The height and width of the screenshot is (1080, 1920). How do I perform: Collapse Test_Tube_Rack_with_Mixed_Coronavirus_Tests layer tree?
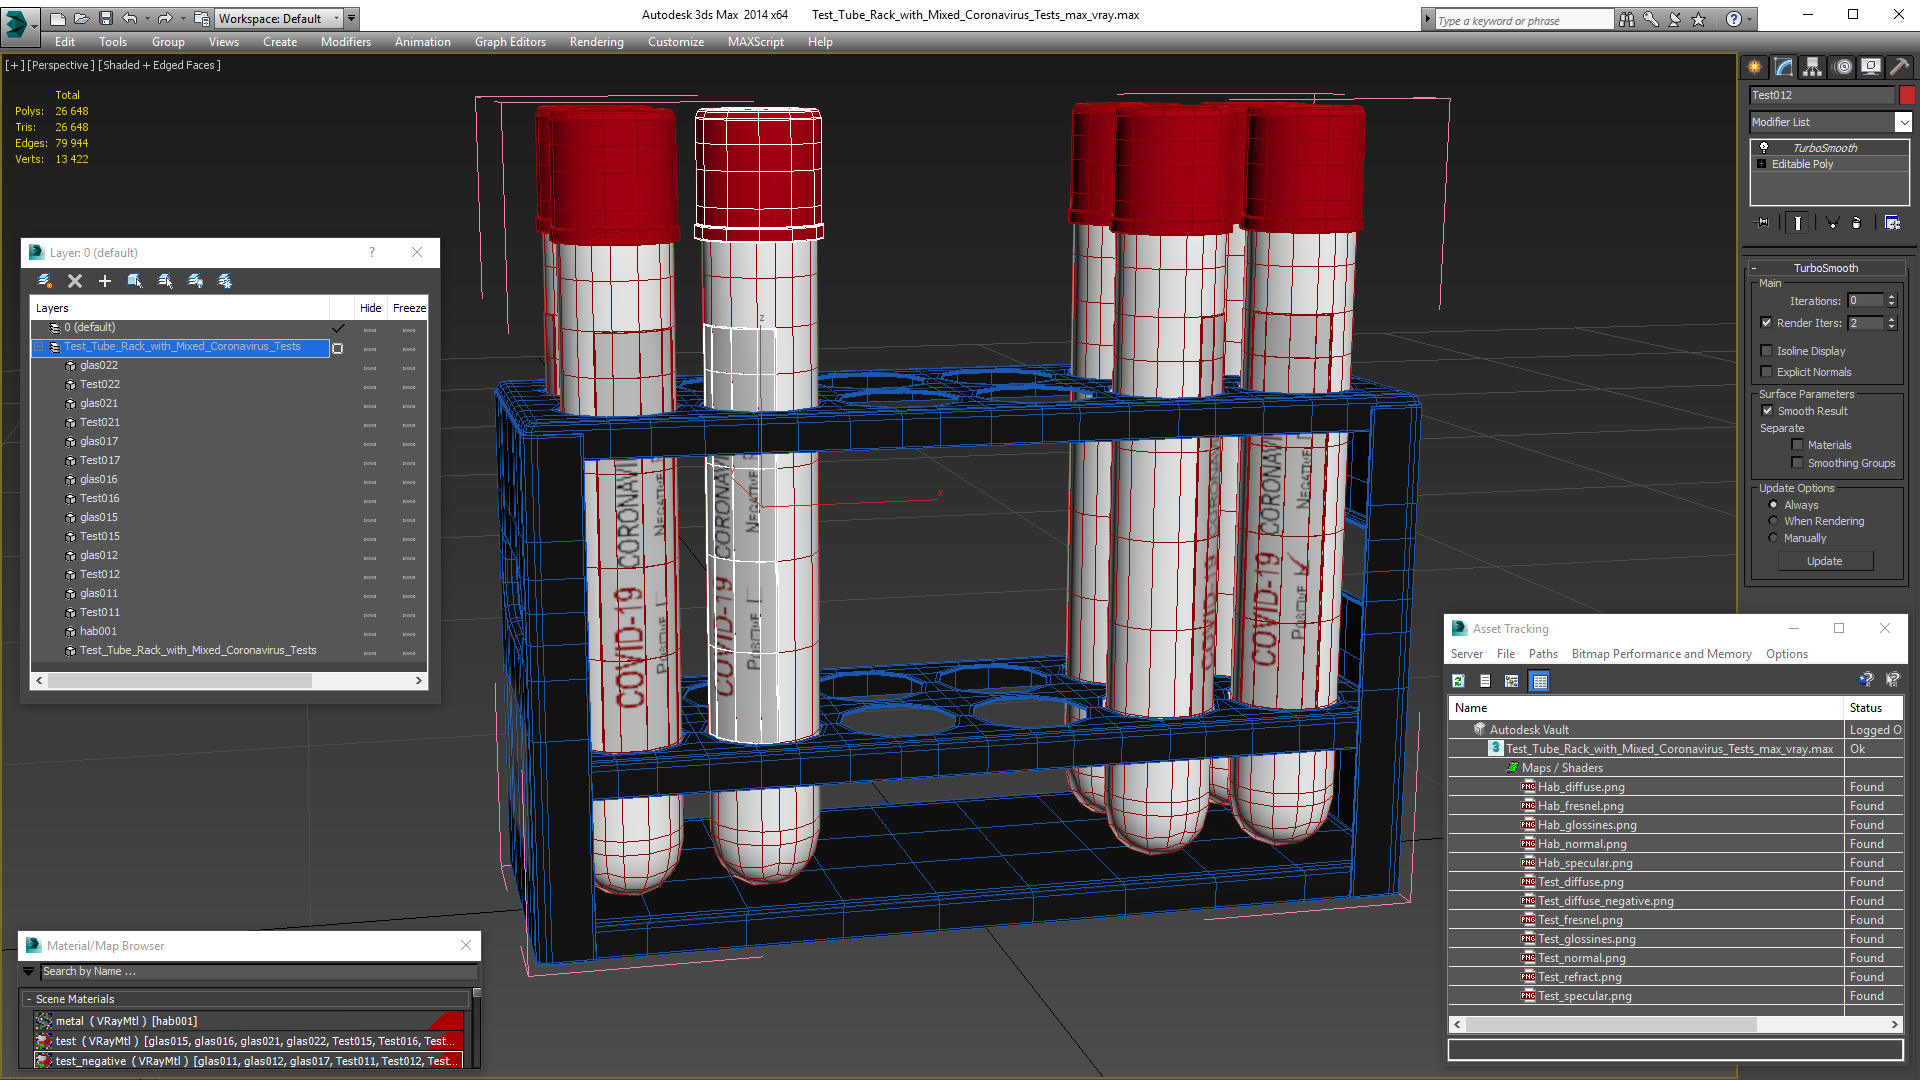click(x=39, y=347)
